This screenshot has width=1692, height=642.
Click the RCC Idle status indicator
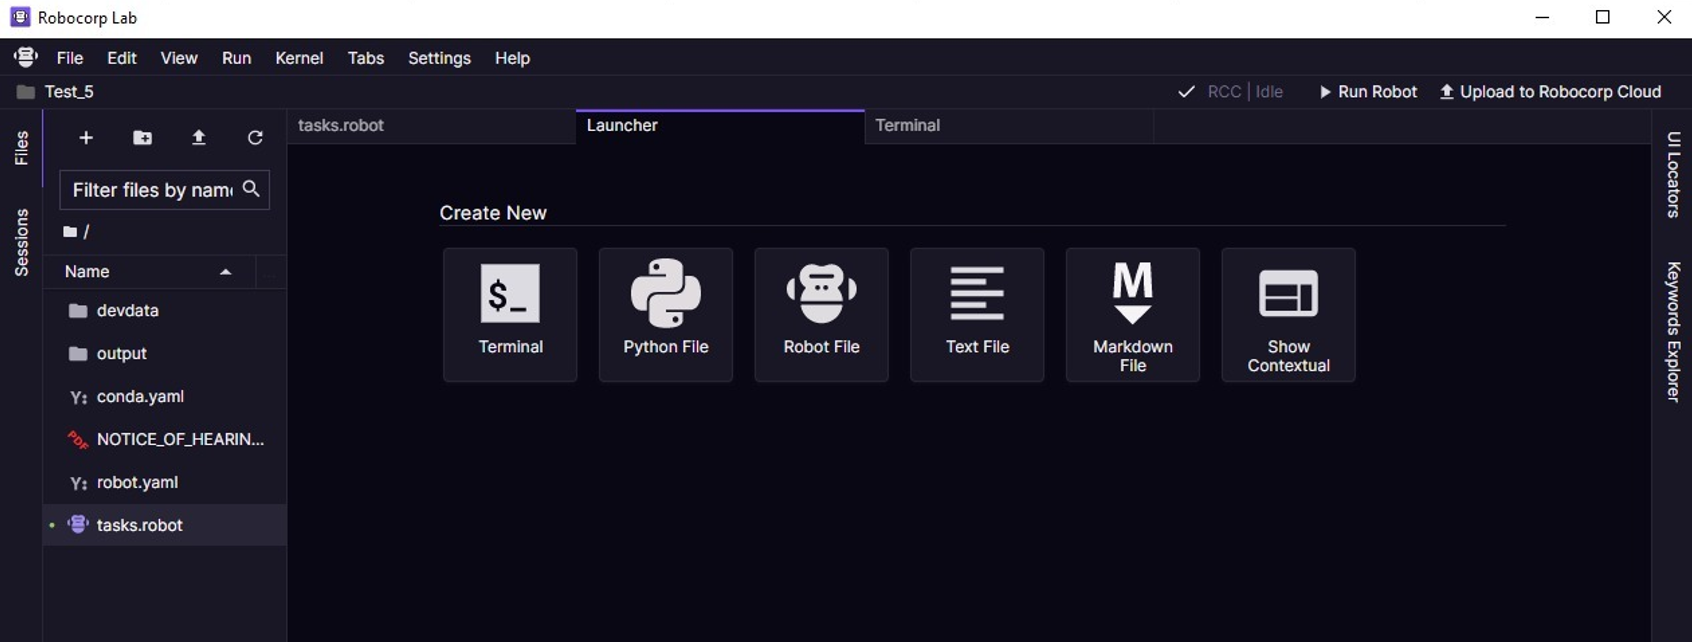[x=1231, y=92]
